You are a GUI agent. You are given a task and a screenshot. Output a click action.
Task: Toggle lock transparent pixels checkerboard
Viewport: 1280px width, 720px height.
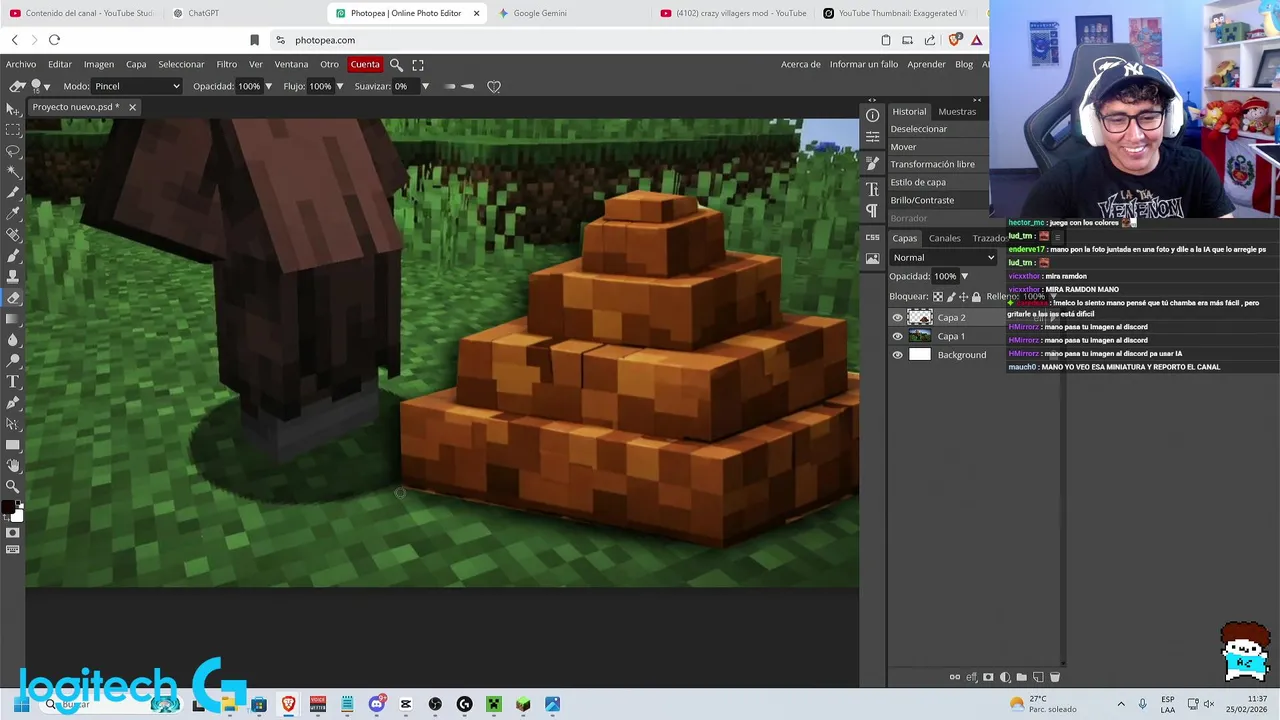tap(938, 297)
